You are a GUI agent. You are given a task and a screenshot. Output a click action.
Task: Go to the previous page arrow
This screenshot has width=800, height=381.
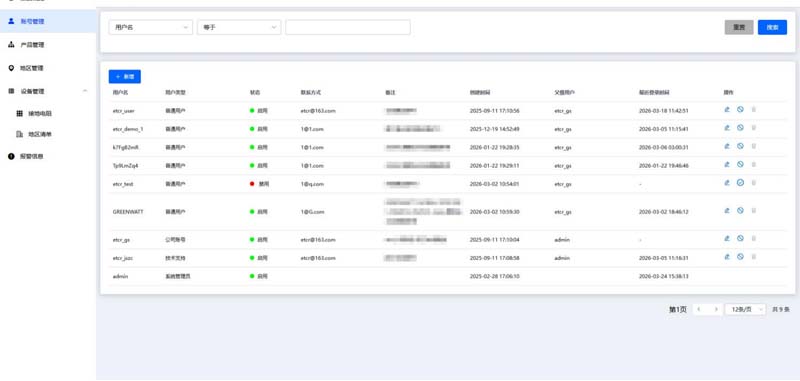tap(699, 309)
